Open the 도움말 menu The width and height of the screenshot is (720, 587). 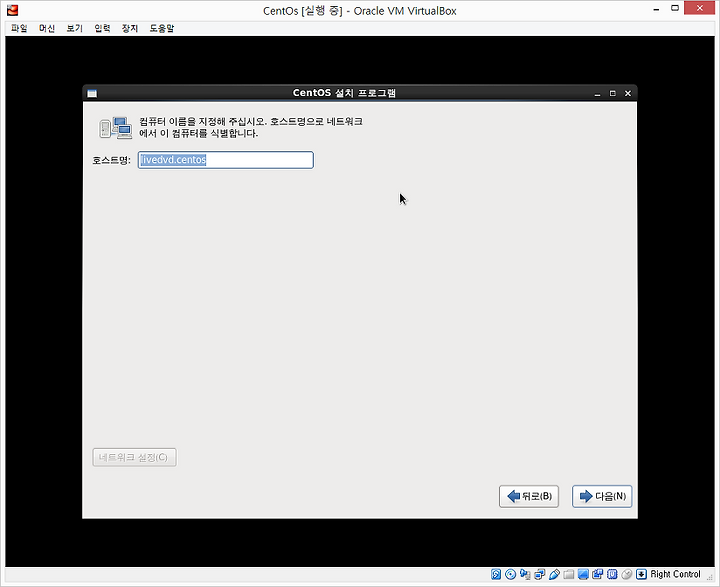pyautogui.click(x=162, y=28)
